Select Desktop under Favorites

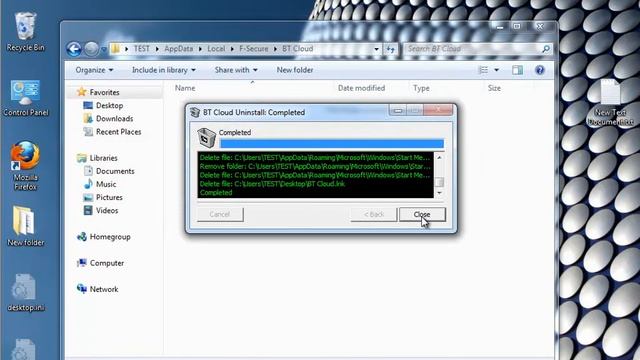[109, 105]
